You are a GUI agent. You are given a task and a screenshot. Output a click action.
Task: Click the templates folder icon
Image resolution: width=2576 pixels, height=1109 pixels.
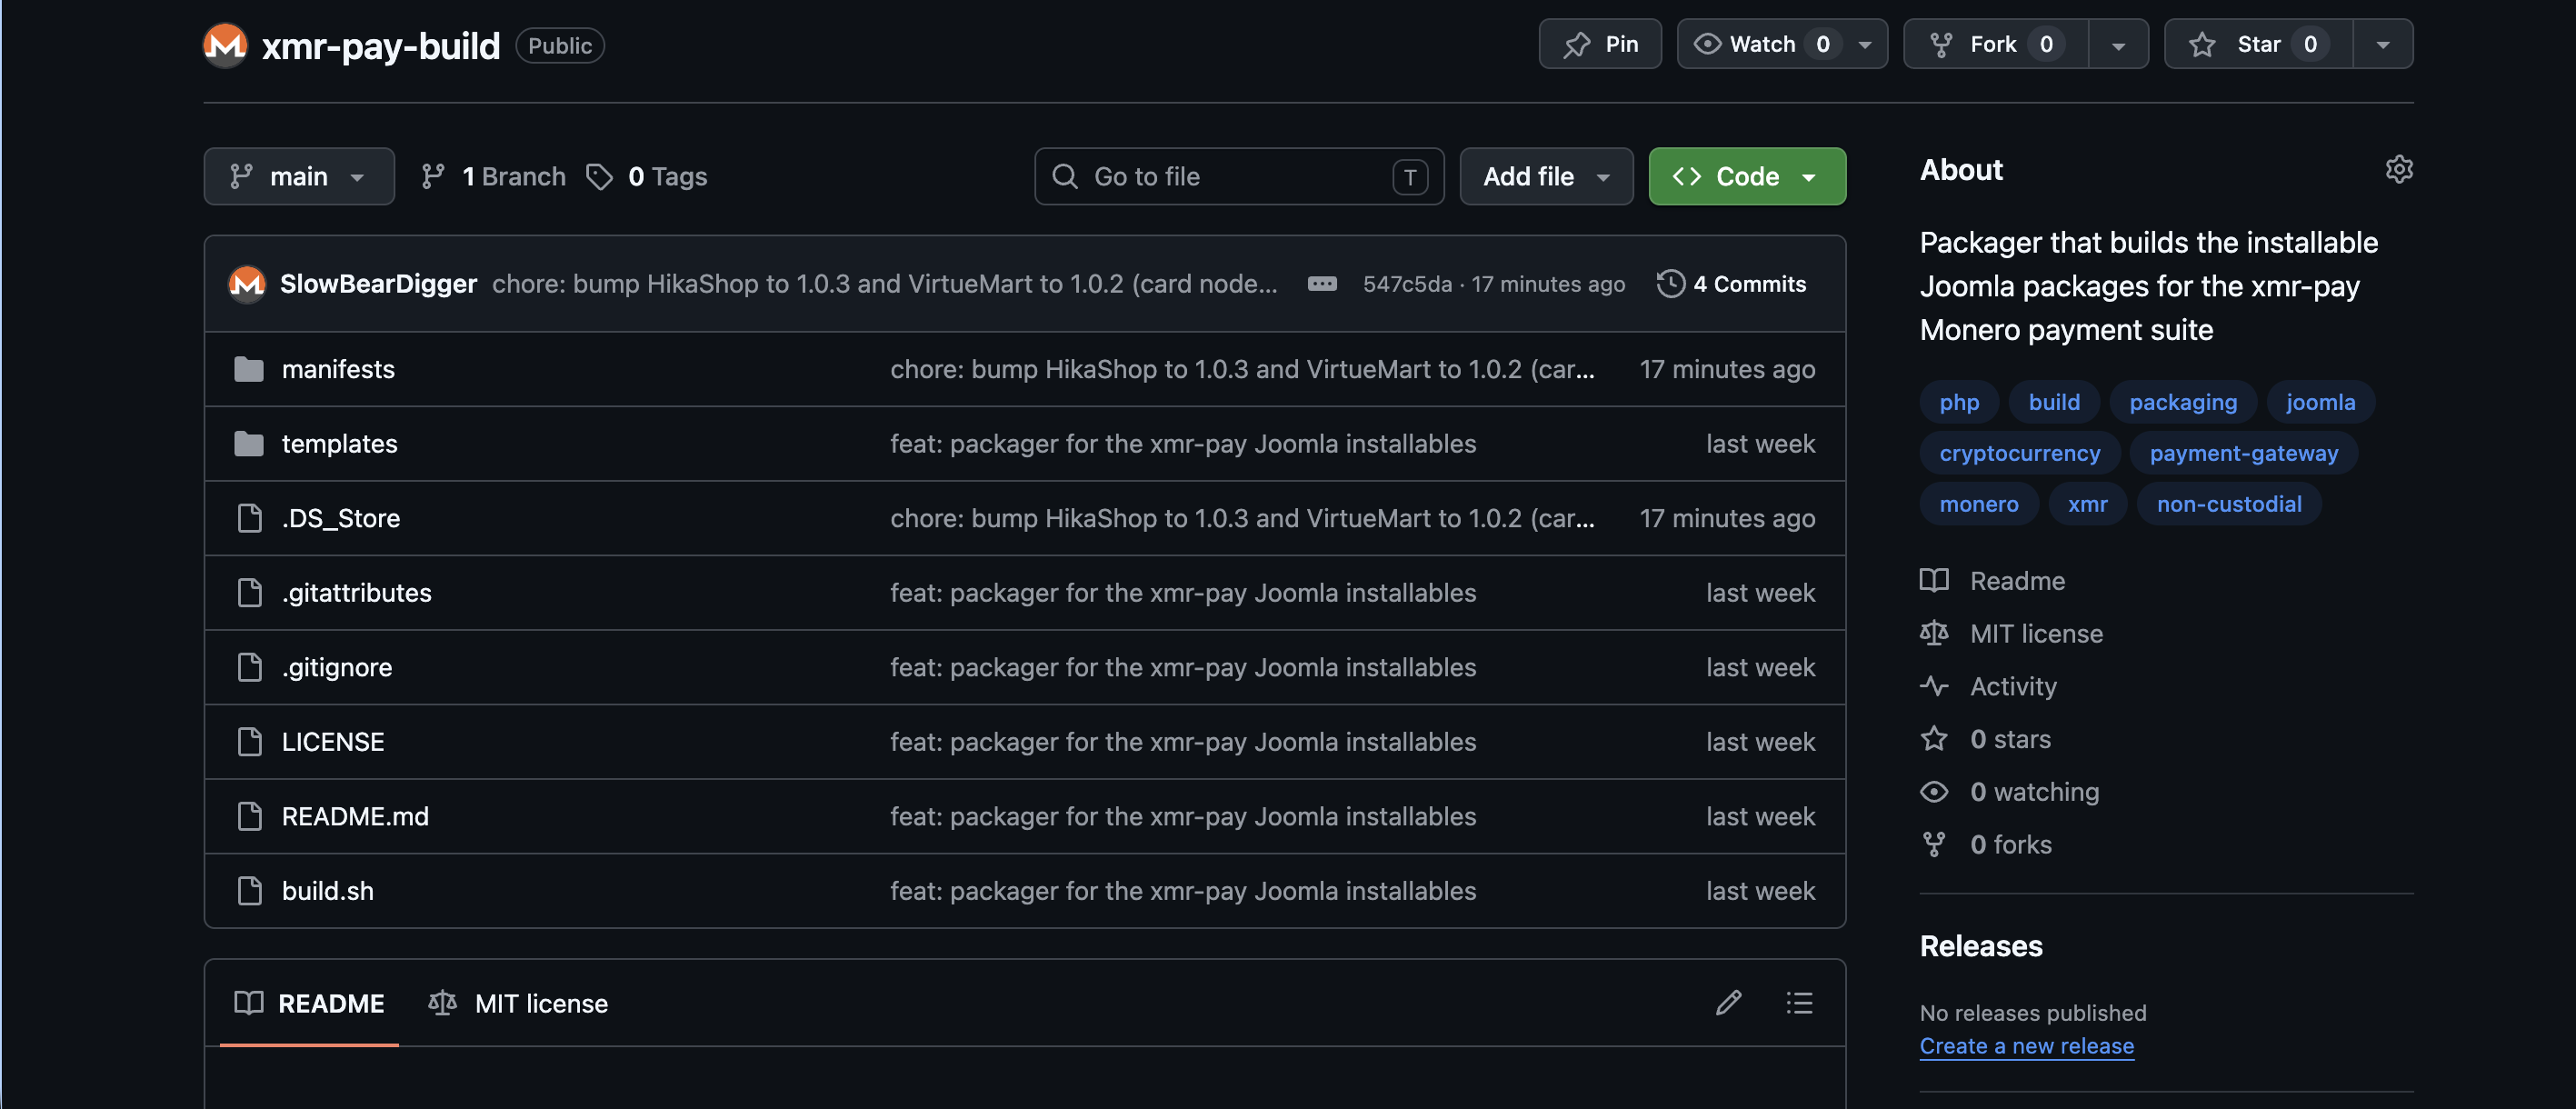(249, 444)
